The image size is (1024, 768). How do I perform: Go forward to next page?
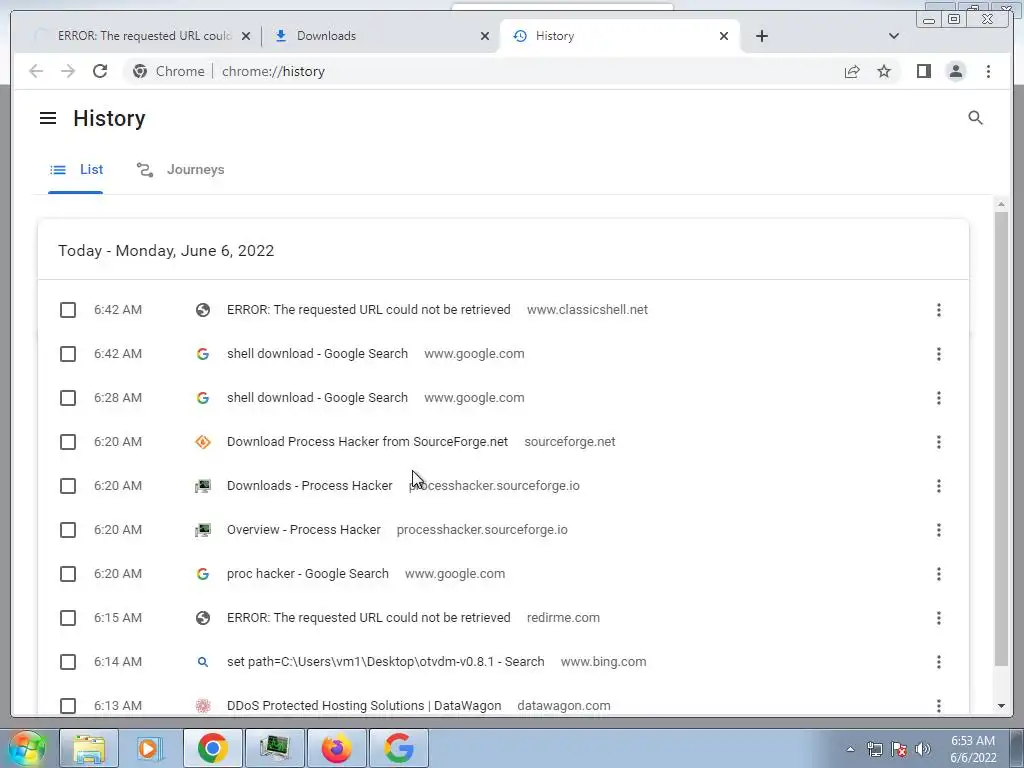[68, 71]
